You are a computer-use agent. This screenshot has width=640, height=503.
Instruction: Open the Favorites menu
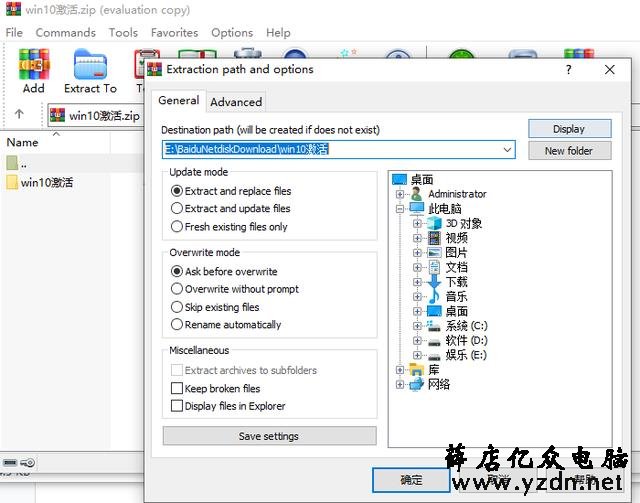tap(174, 33)
